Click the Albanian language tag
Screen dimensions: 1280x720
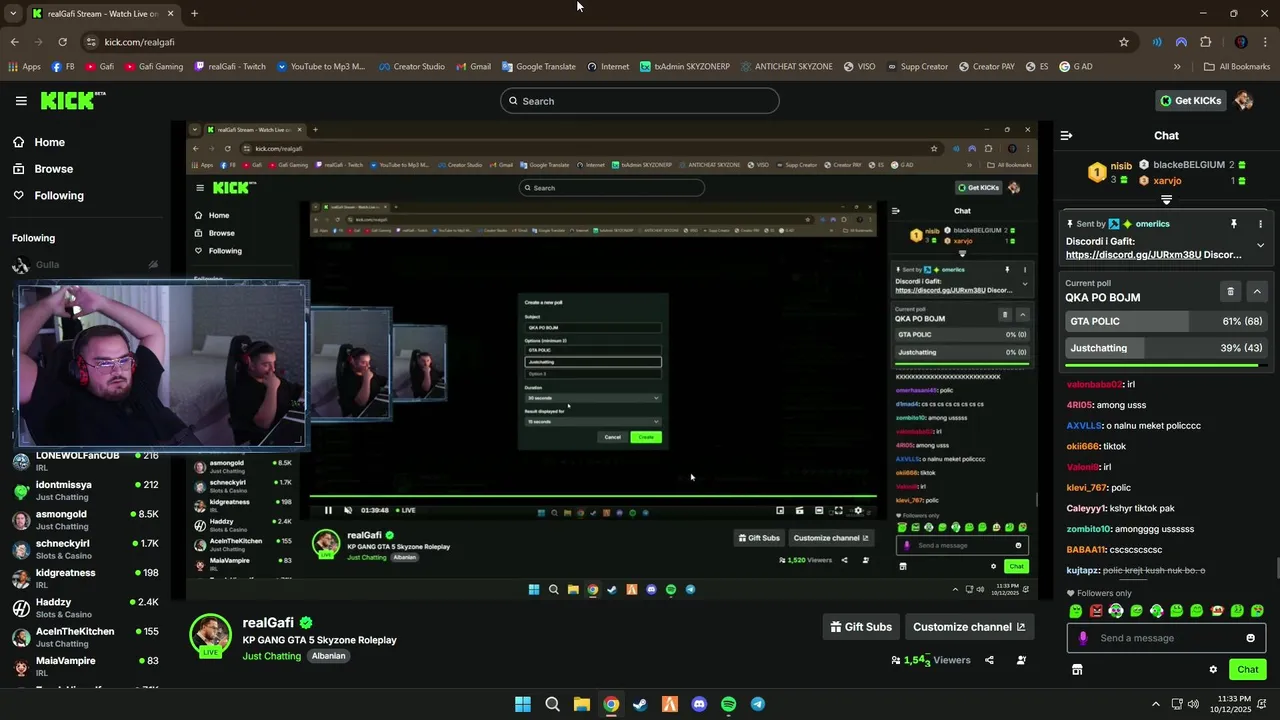[x=328, y=656]
